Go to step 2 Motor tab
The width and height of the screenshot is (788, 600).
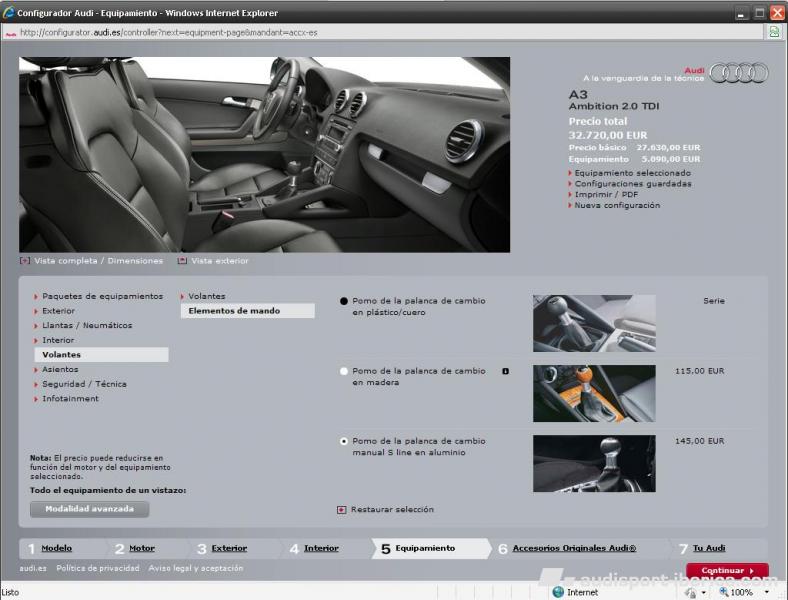(141, 548)
